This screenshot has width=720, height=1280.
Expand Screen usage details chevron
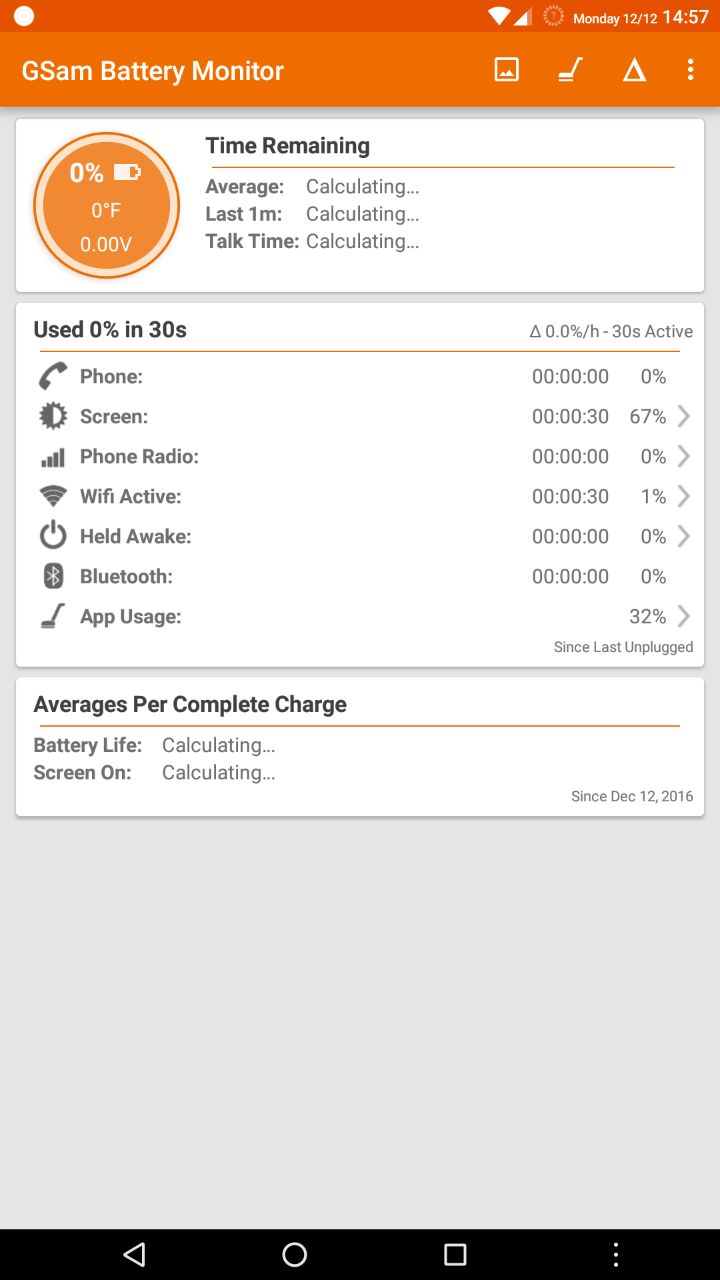(684, 416)
